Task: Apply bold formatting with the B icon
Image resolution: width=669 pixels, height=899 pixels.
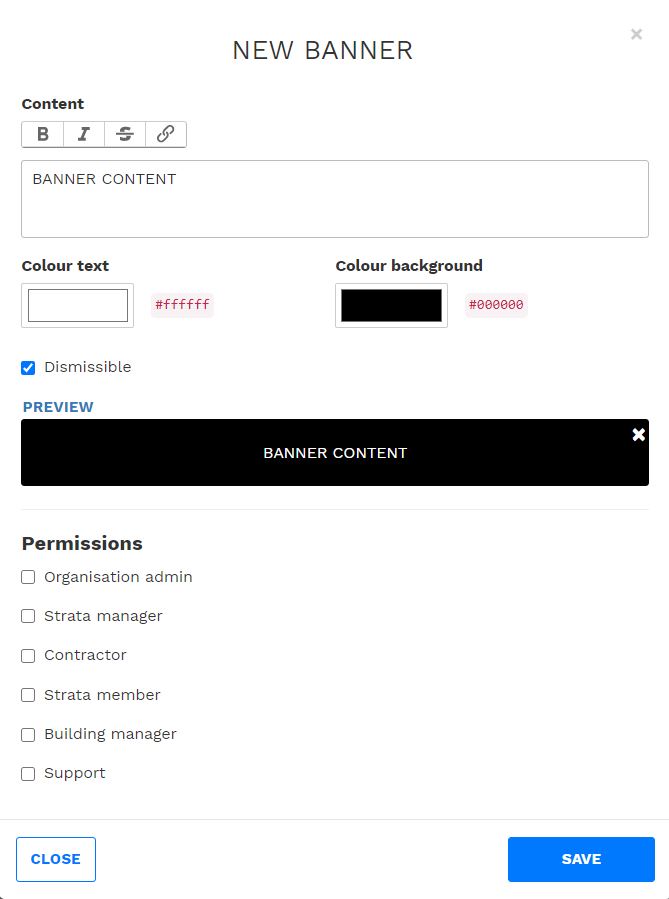Action: pyautogui.click(x=42, y=134)
